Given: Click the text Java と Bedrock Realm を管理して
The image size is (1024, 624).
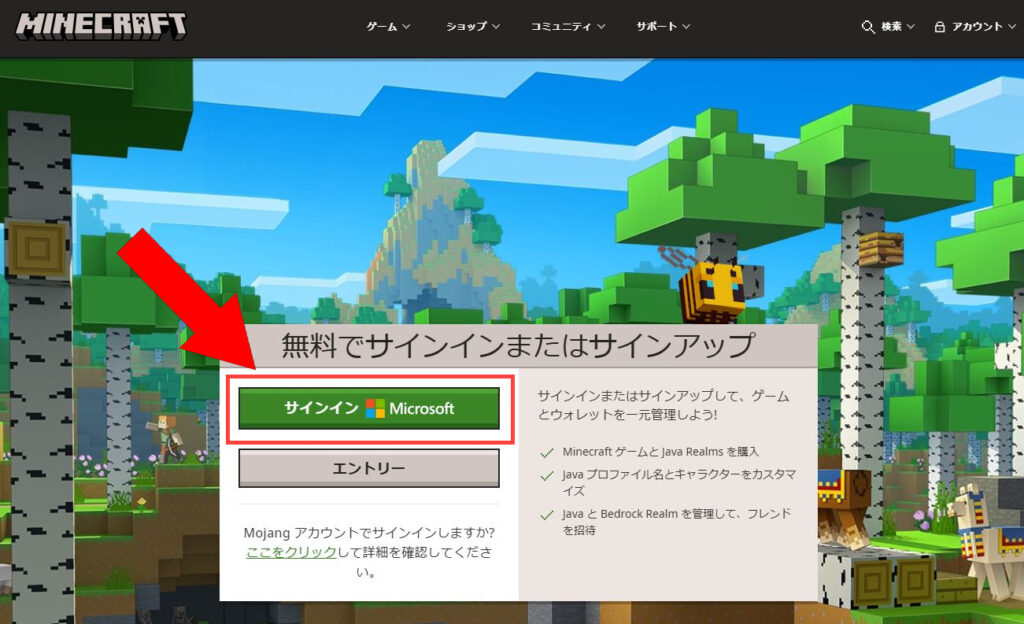Looking at the screenshot, I should 651,514.
